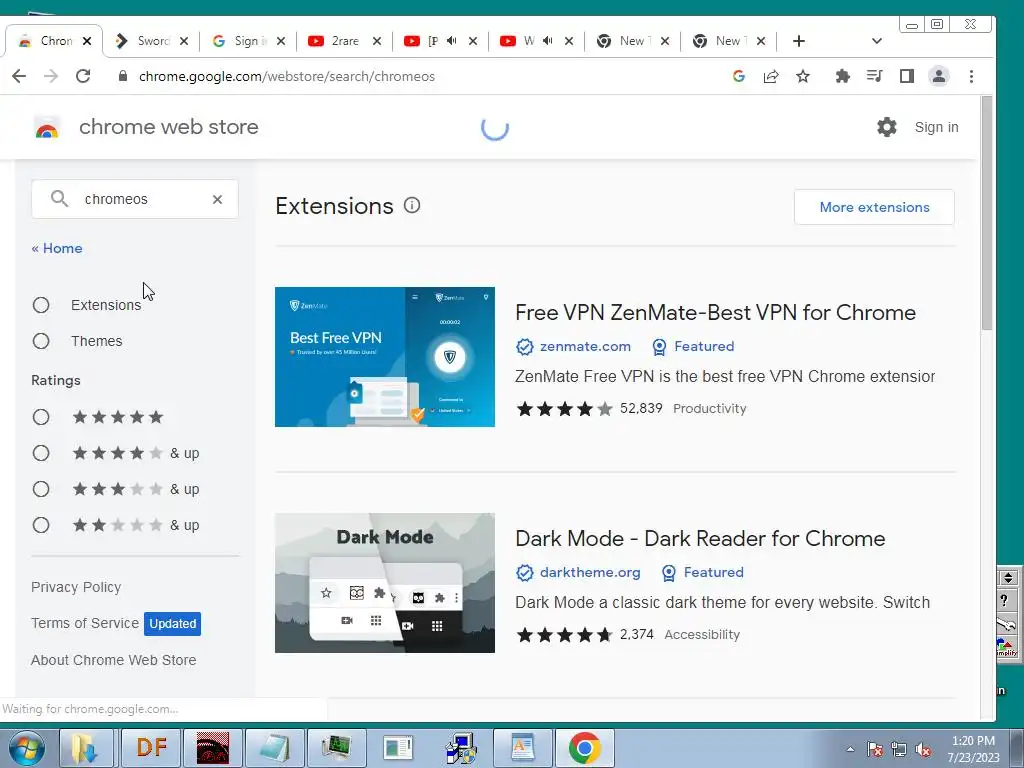The image size is (1024, 768).
Task: Show hidden system tray icons
Action: 850,749
